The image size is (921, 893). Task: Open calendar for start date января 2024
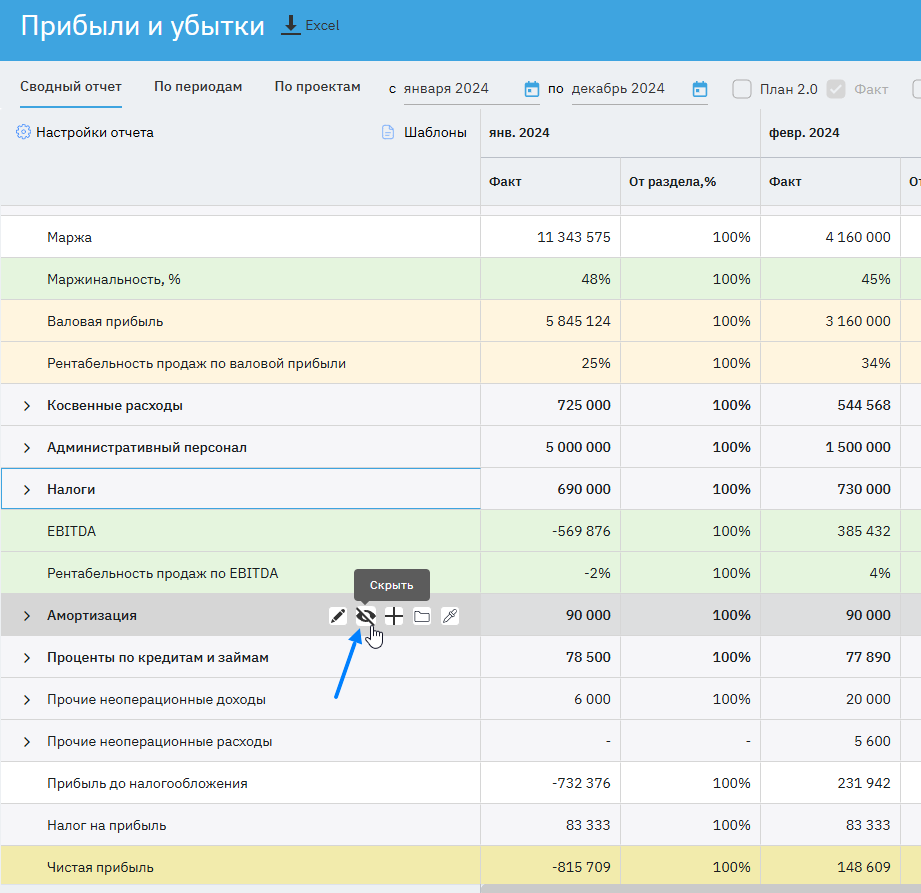[x=532, y=89]
